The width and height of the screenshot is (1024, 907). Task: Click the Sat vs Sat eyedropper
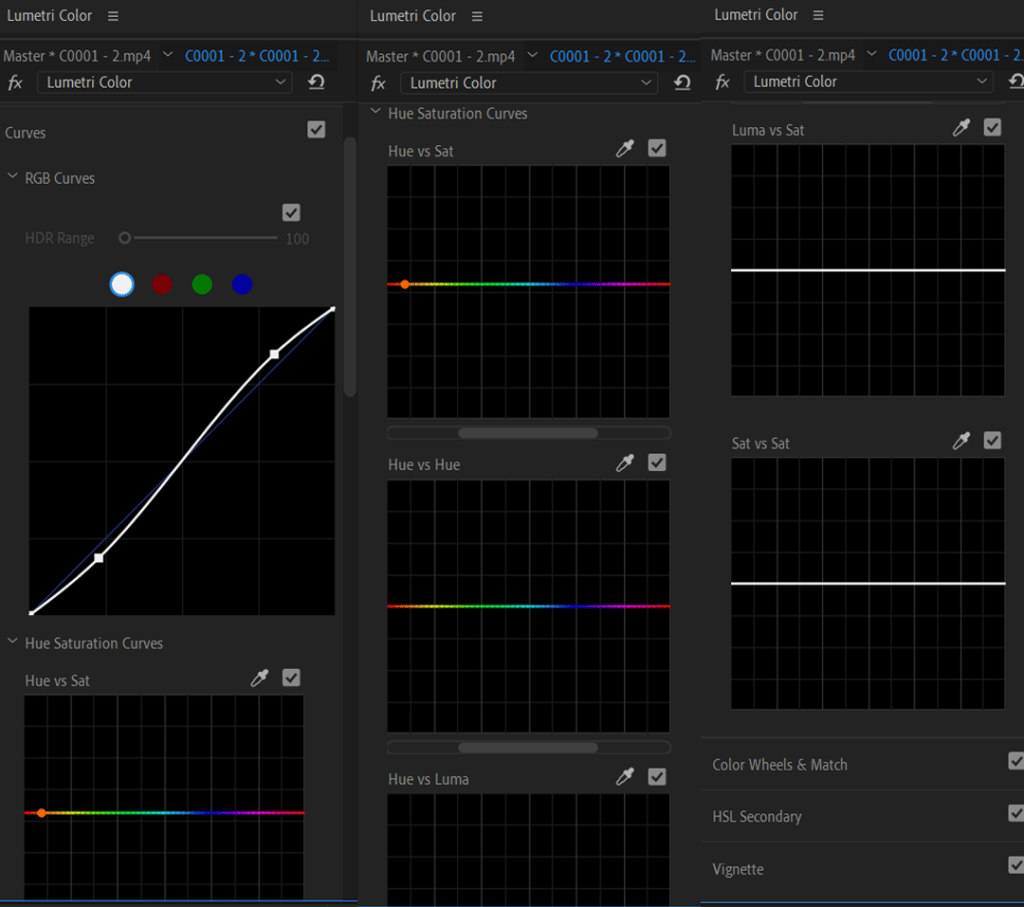click(961, 441)
